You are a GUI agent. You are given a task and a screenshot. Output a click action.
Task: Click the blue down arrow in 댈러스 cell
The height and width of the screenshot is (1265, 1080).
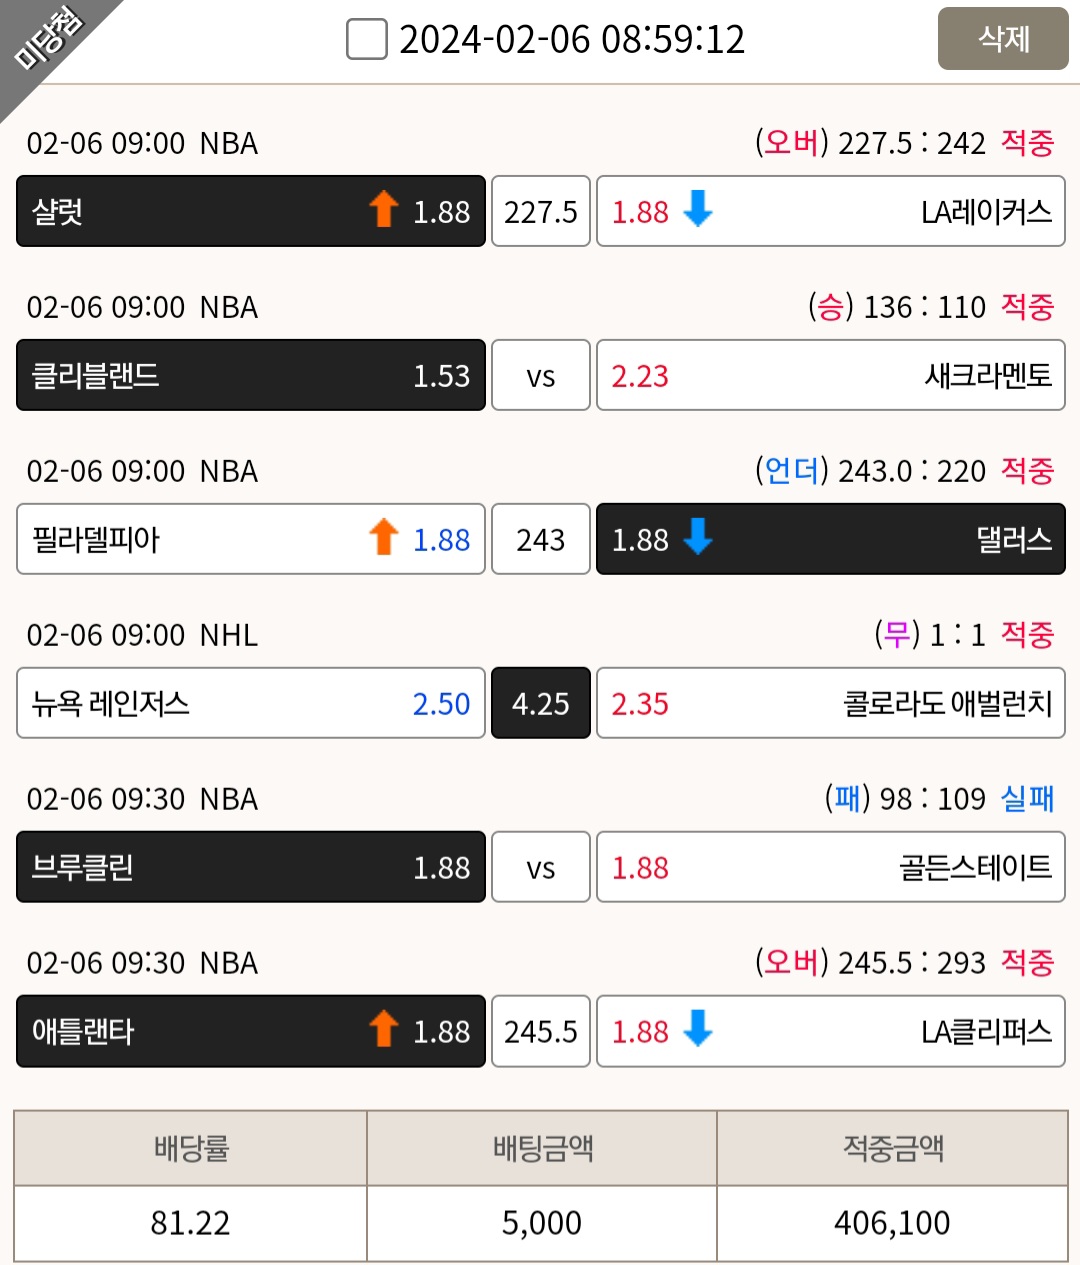click(697, 538)
